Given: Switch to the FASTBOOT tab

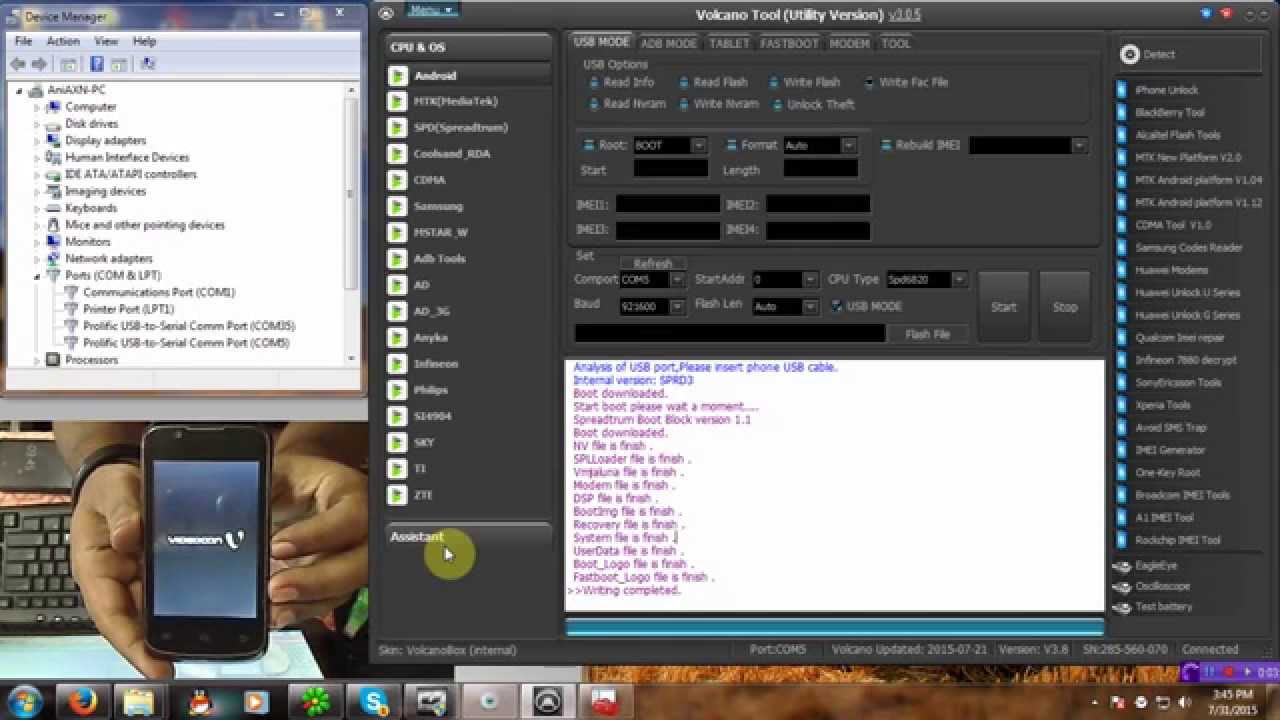Looking at the screenshot, I should coord(789,44).
